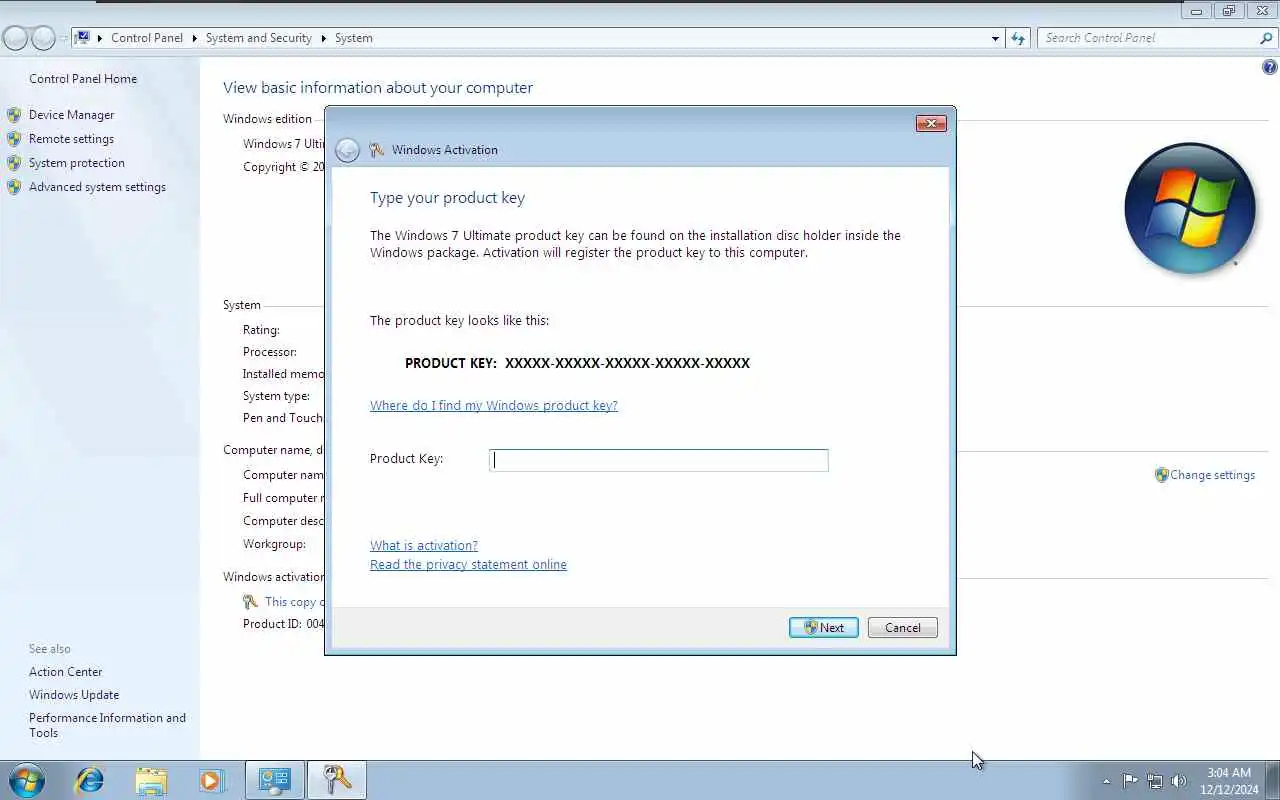The height and width of the screenshot is (800, 1280).
Task: Click the shield icon next to Device Manager
Action: click(14, 115)
